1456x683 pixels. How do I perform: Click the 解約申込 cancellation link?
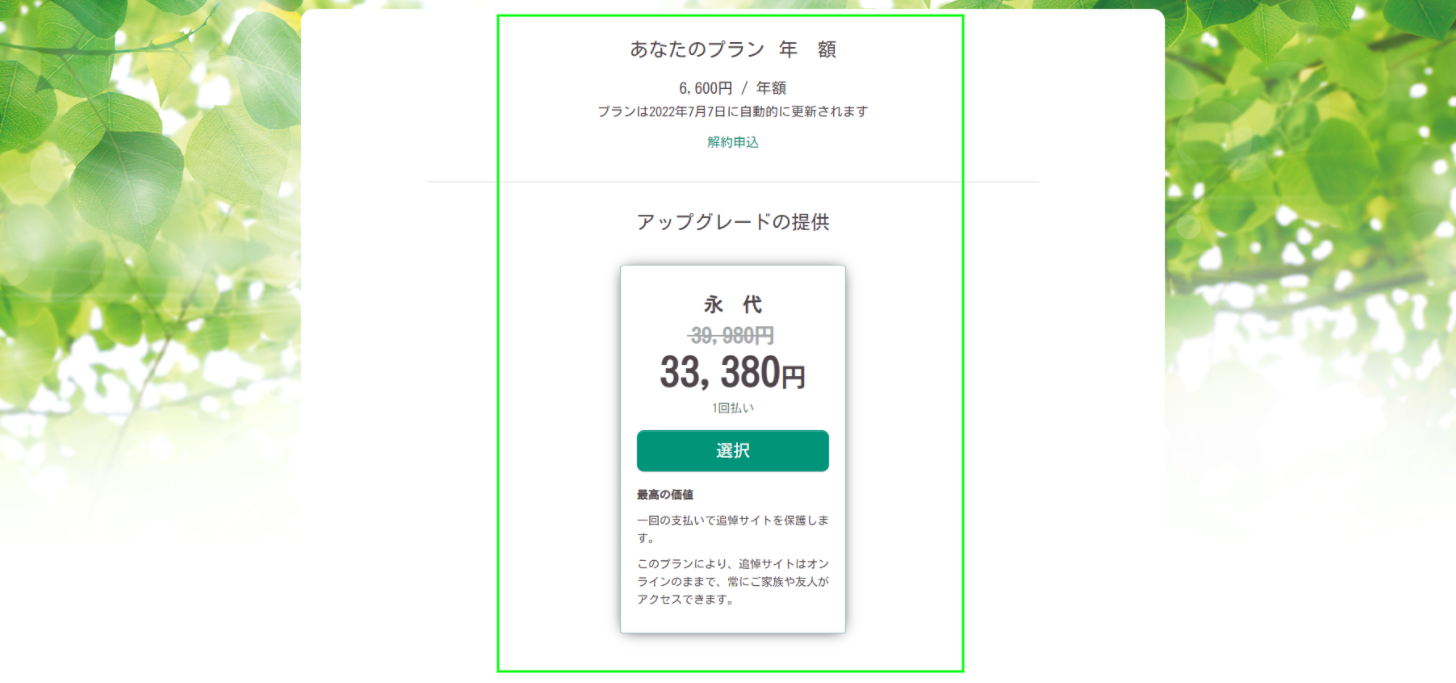click(733, 142)
